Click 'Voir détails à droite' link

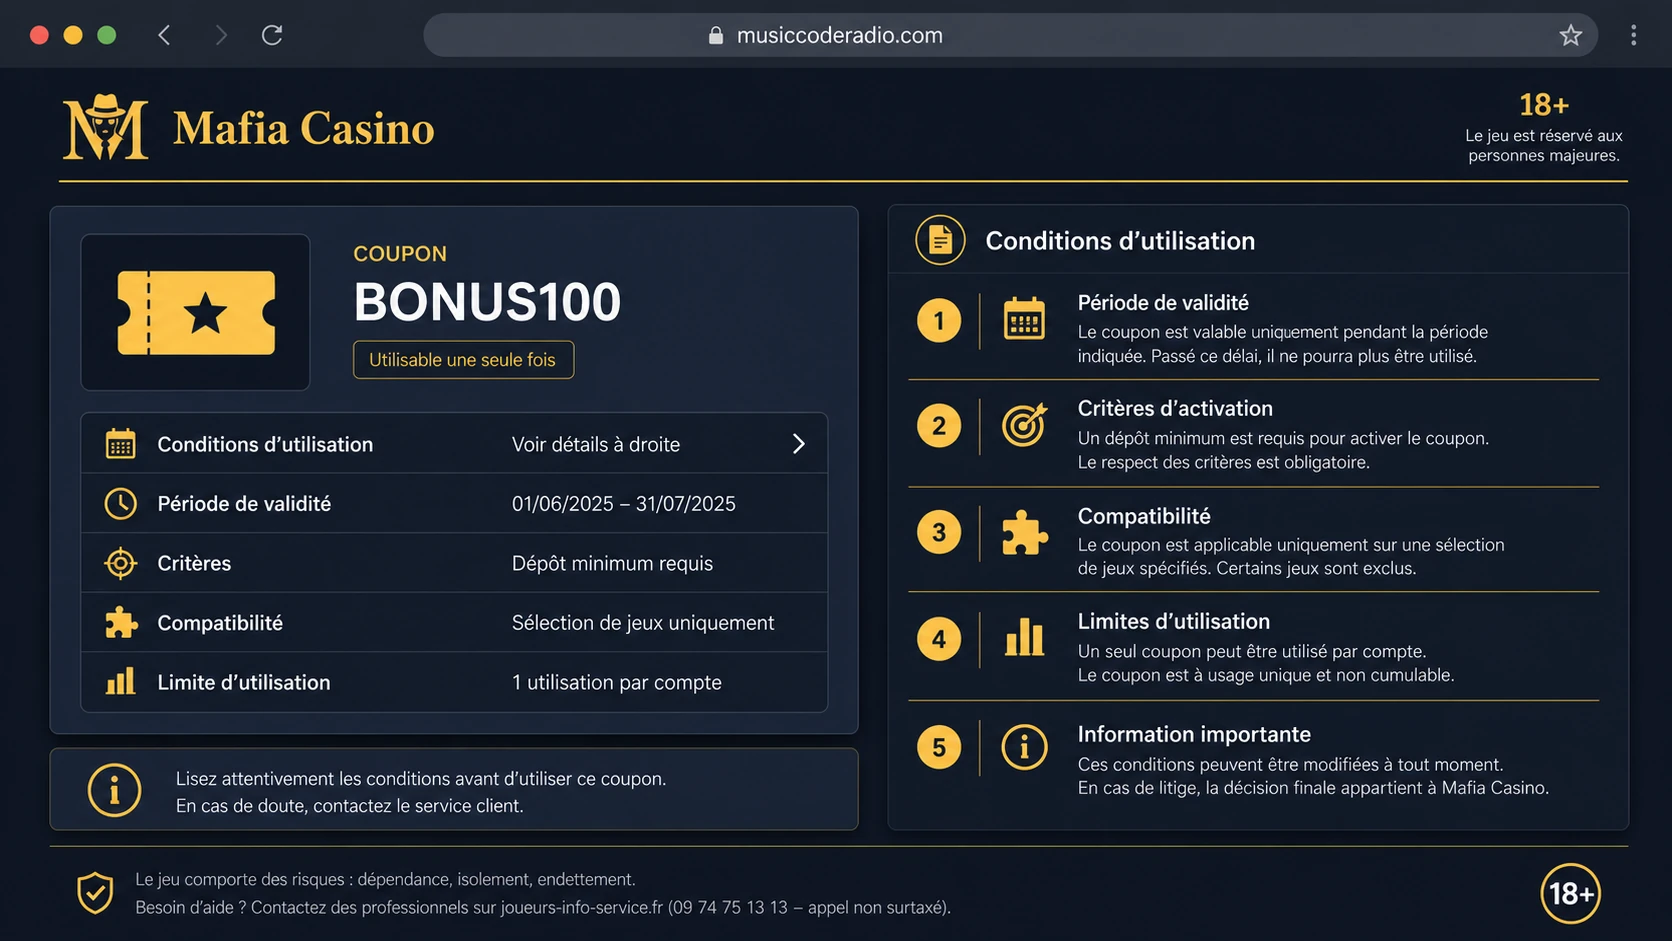(x=596, y=444)
